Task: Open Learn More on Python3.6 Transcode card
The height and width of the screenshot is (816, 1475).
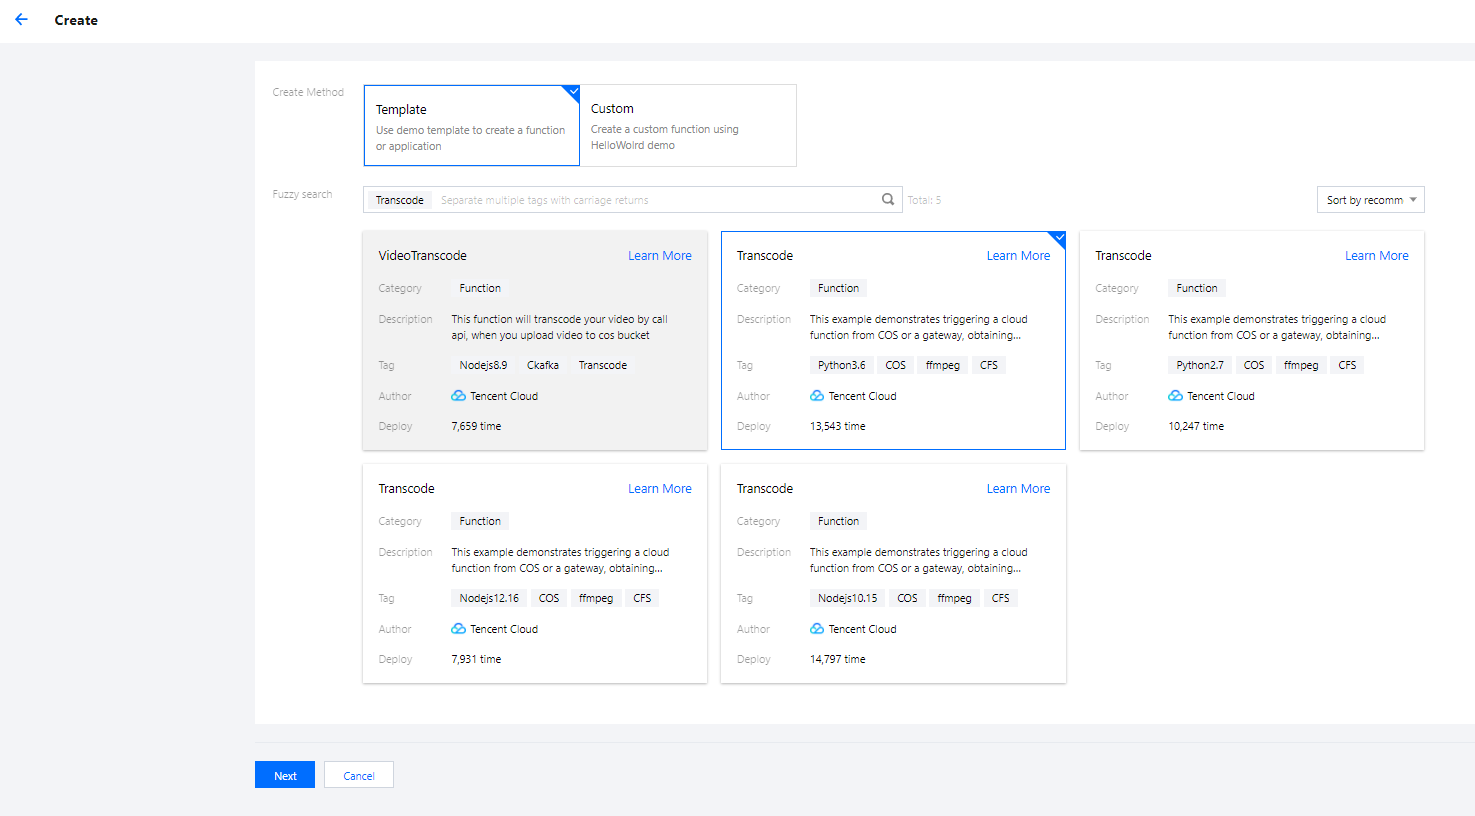Action: tap(1018, 256)
